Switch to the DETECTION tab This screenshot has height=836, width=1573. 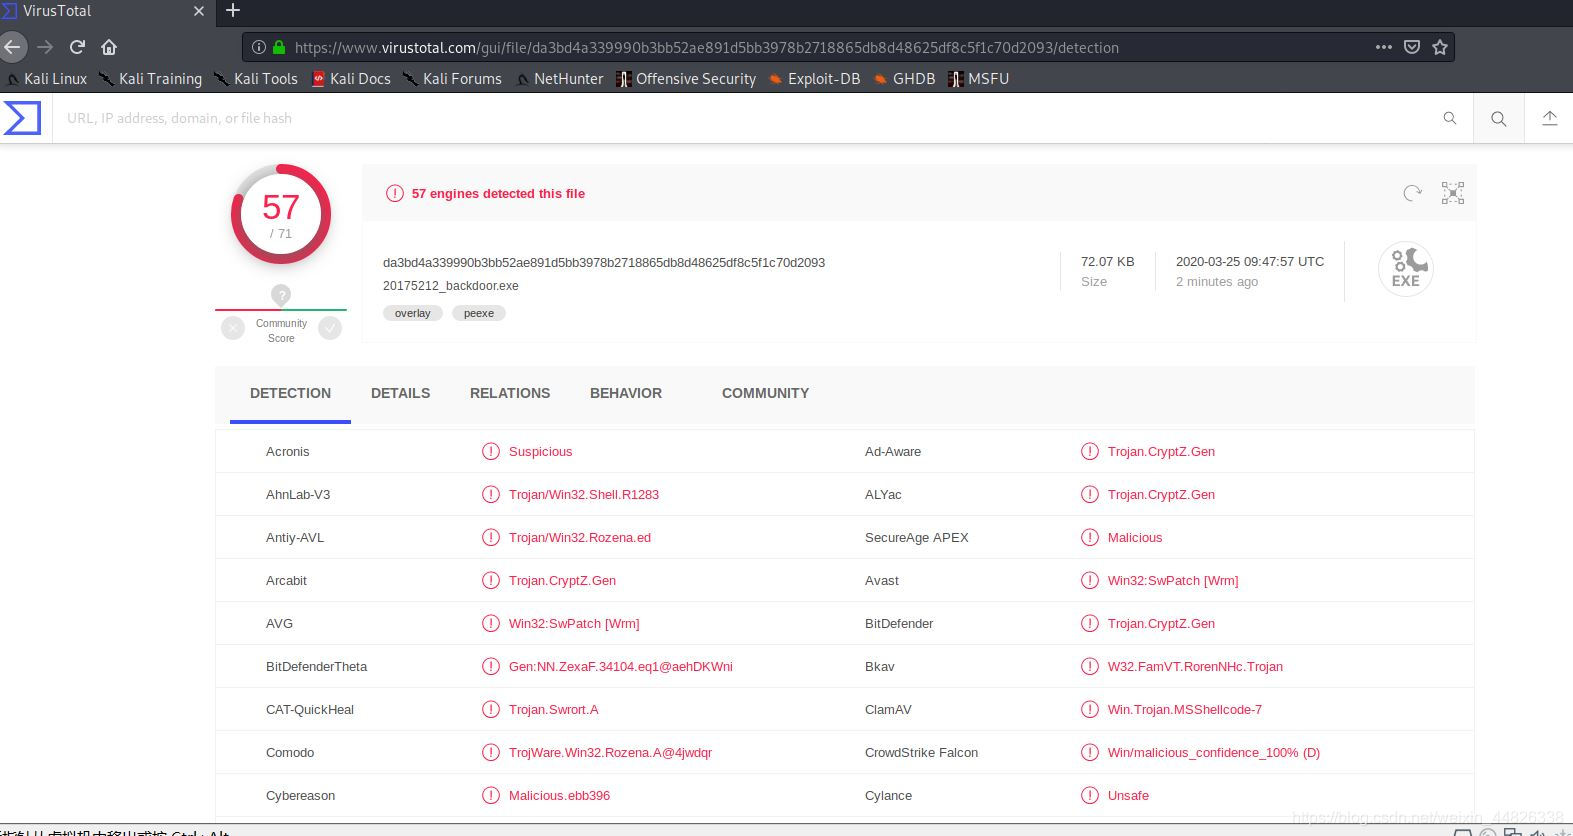click(290, 393)
